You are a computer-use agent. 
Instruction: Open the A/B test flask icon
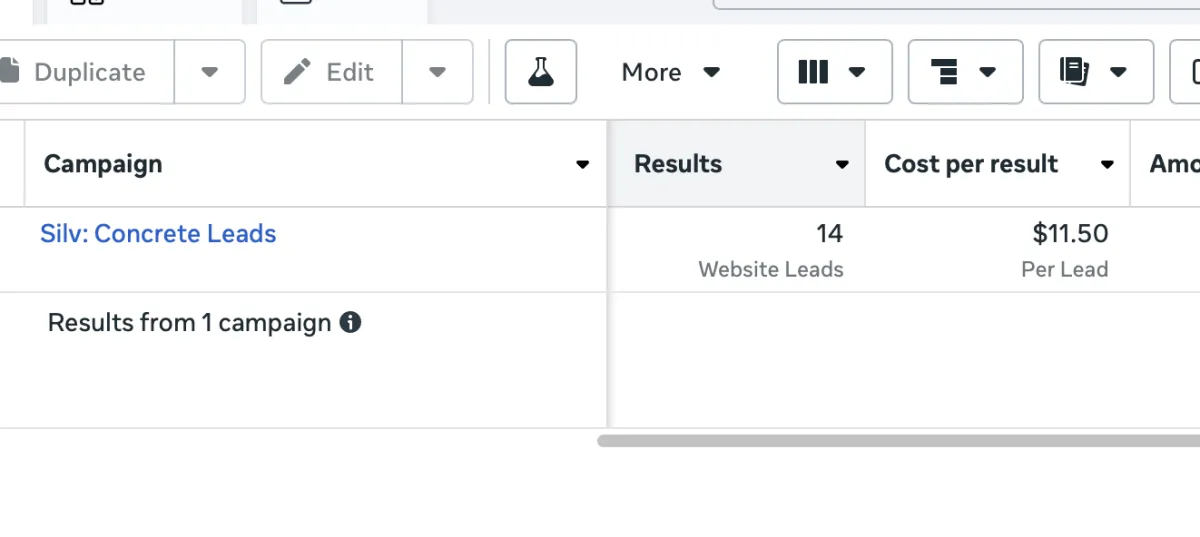pos(541,72)
